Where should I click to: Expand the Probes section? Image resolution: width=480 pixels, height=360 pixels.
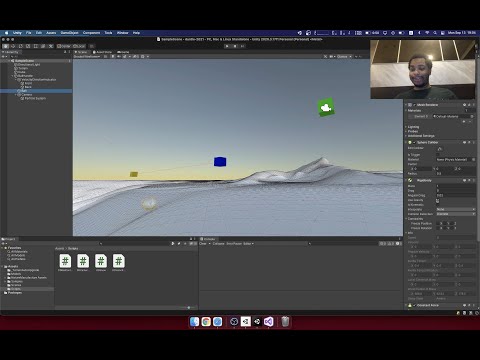click(412, 131)
